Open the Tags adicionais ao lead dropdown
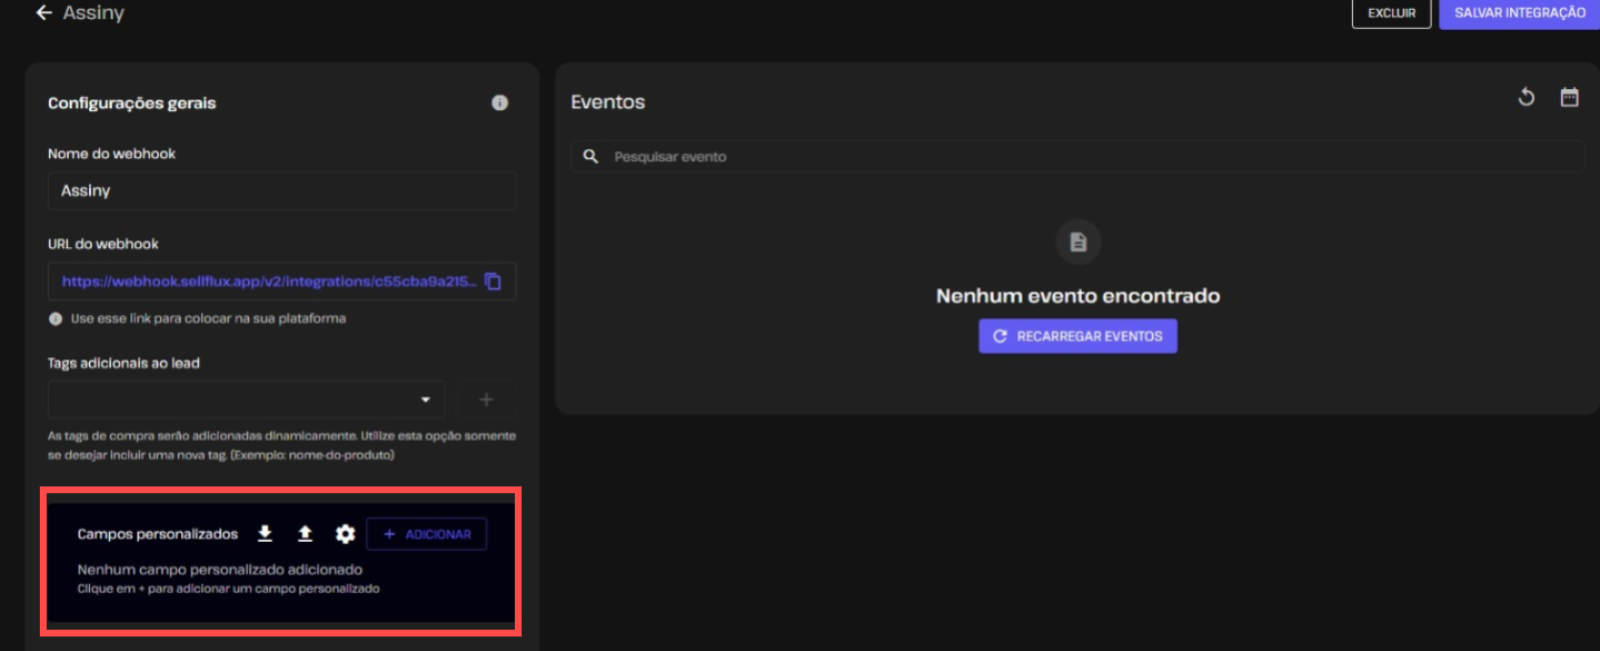The width and height of the screenshot is (1600, 651). click(x=246, y=399)
